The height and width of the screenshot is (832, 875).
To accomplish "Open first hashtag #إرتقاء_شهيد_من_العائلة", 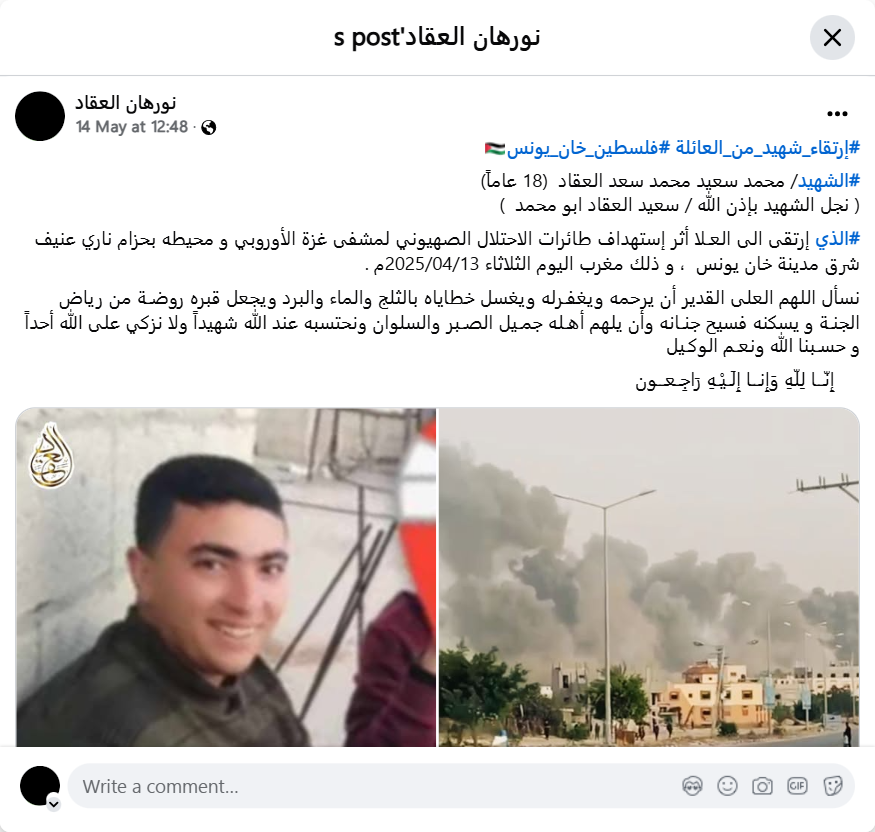I will pyautogui.click(x=765, y=148).
